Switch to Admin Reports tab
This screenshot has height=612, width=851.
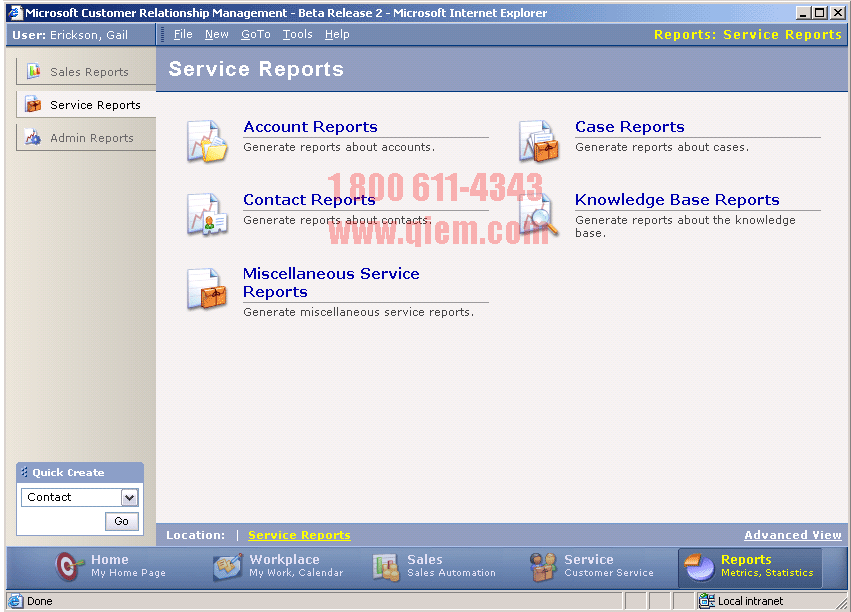(86, 138)
